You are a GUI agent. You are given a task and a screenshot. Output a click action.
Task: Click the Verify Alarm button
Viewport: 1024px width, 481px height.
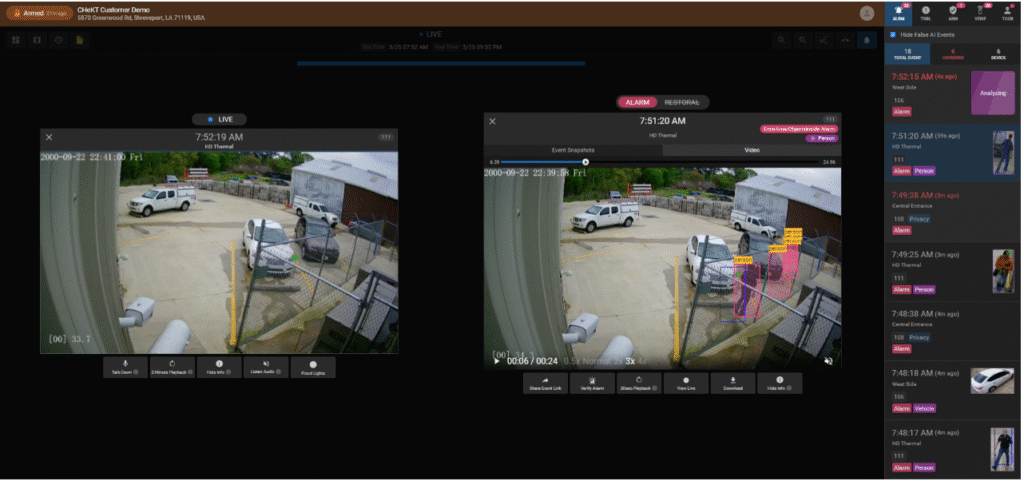[593, 383]
